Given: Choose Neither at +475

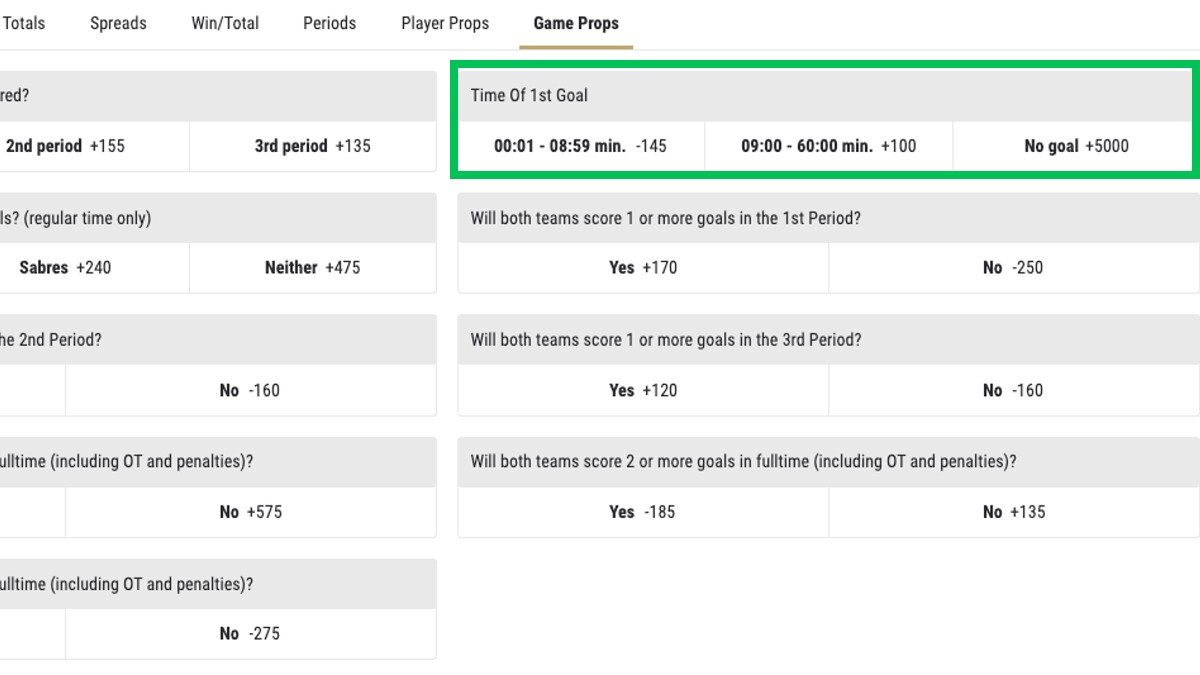Looking at the screenshot, I should coord(313,268).
